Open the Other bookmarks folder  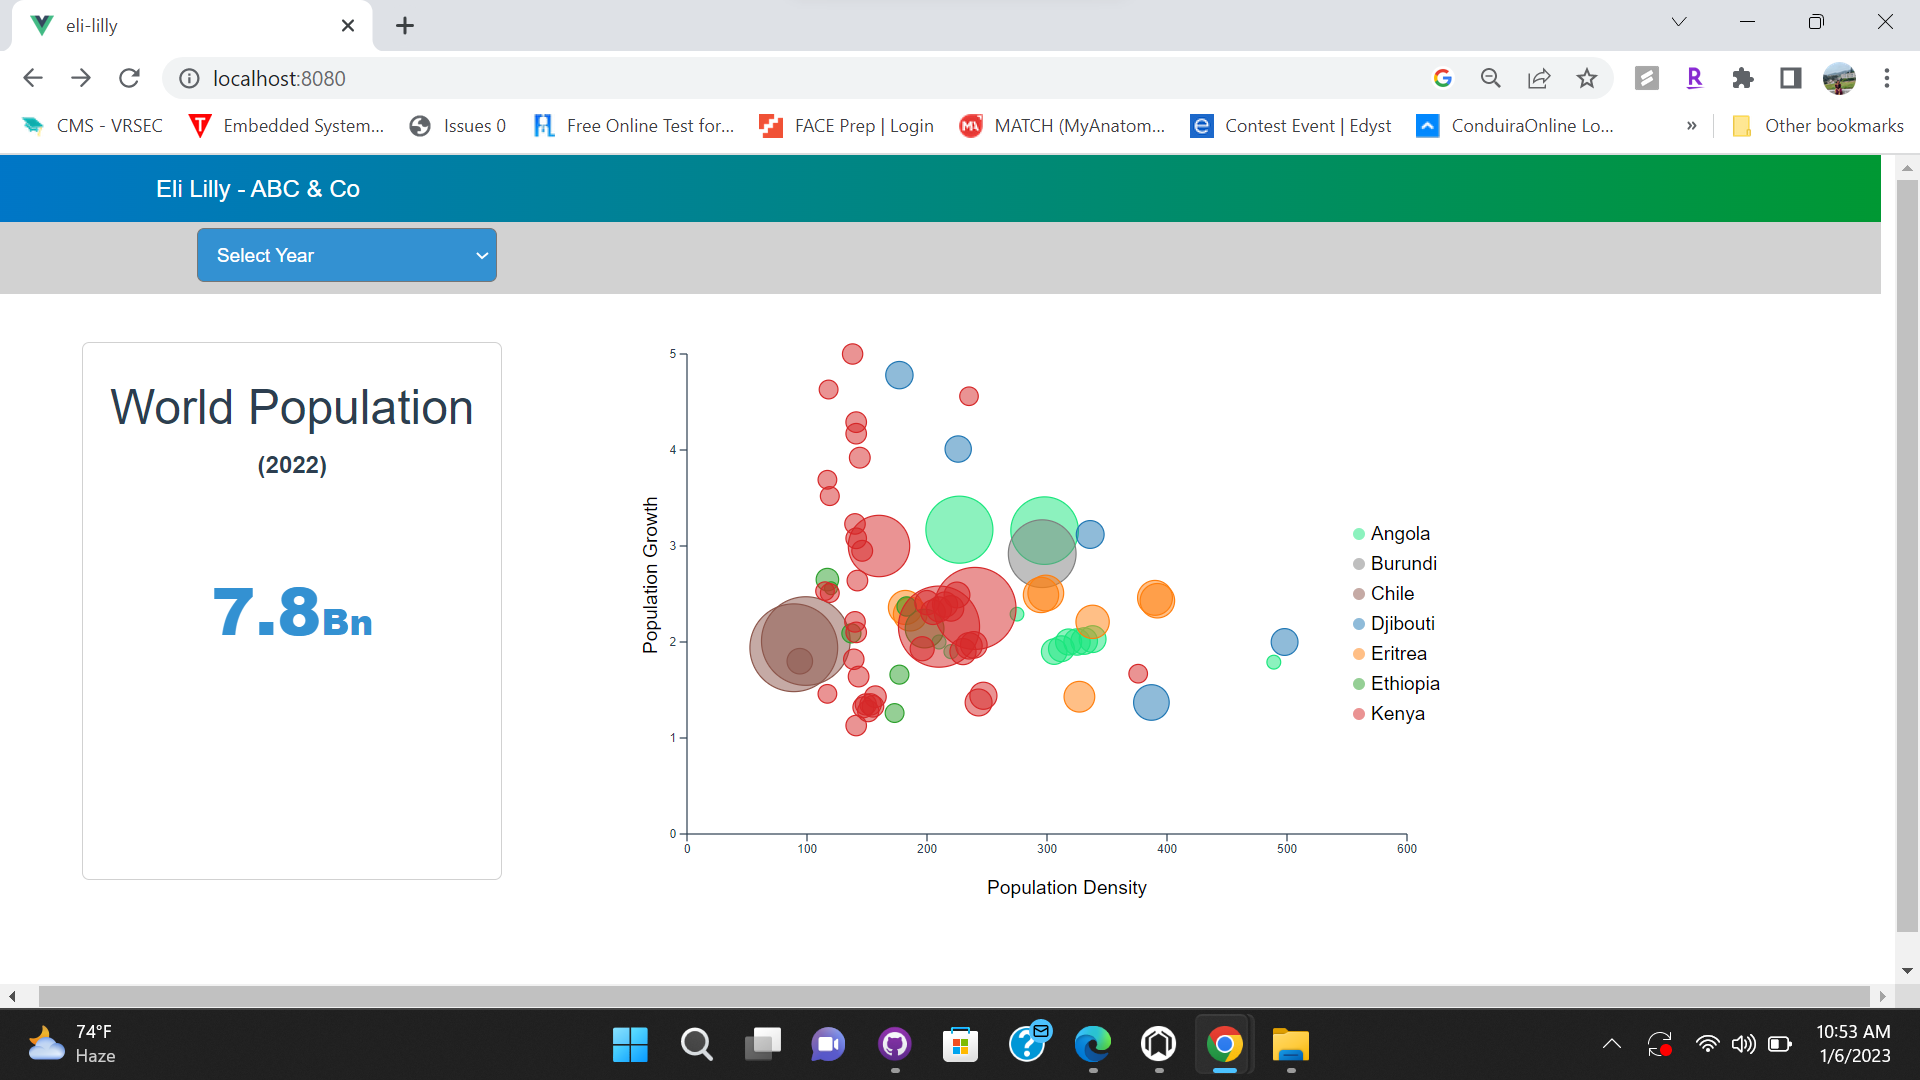click(x=1820, y=125)
